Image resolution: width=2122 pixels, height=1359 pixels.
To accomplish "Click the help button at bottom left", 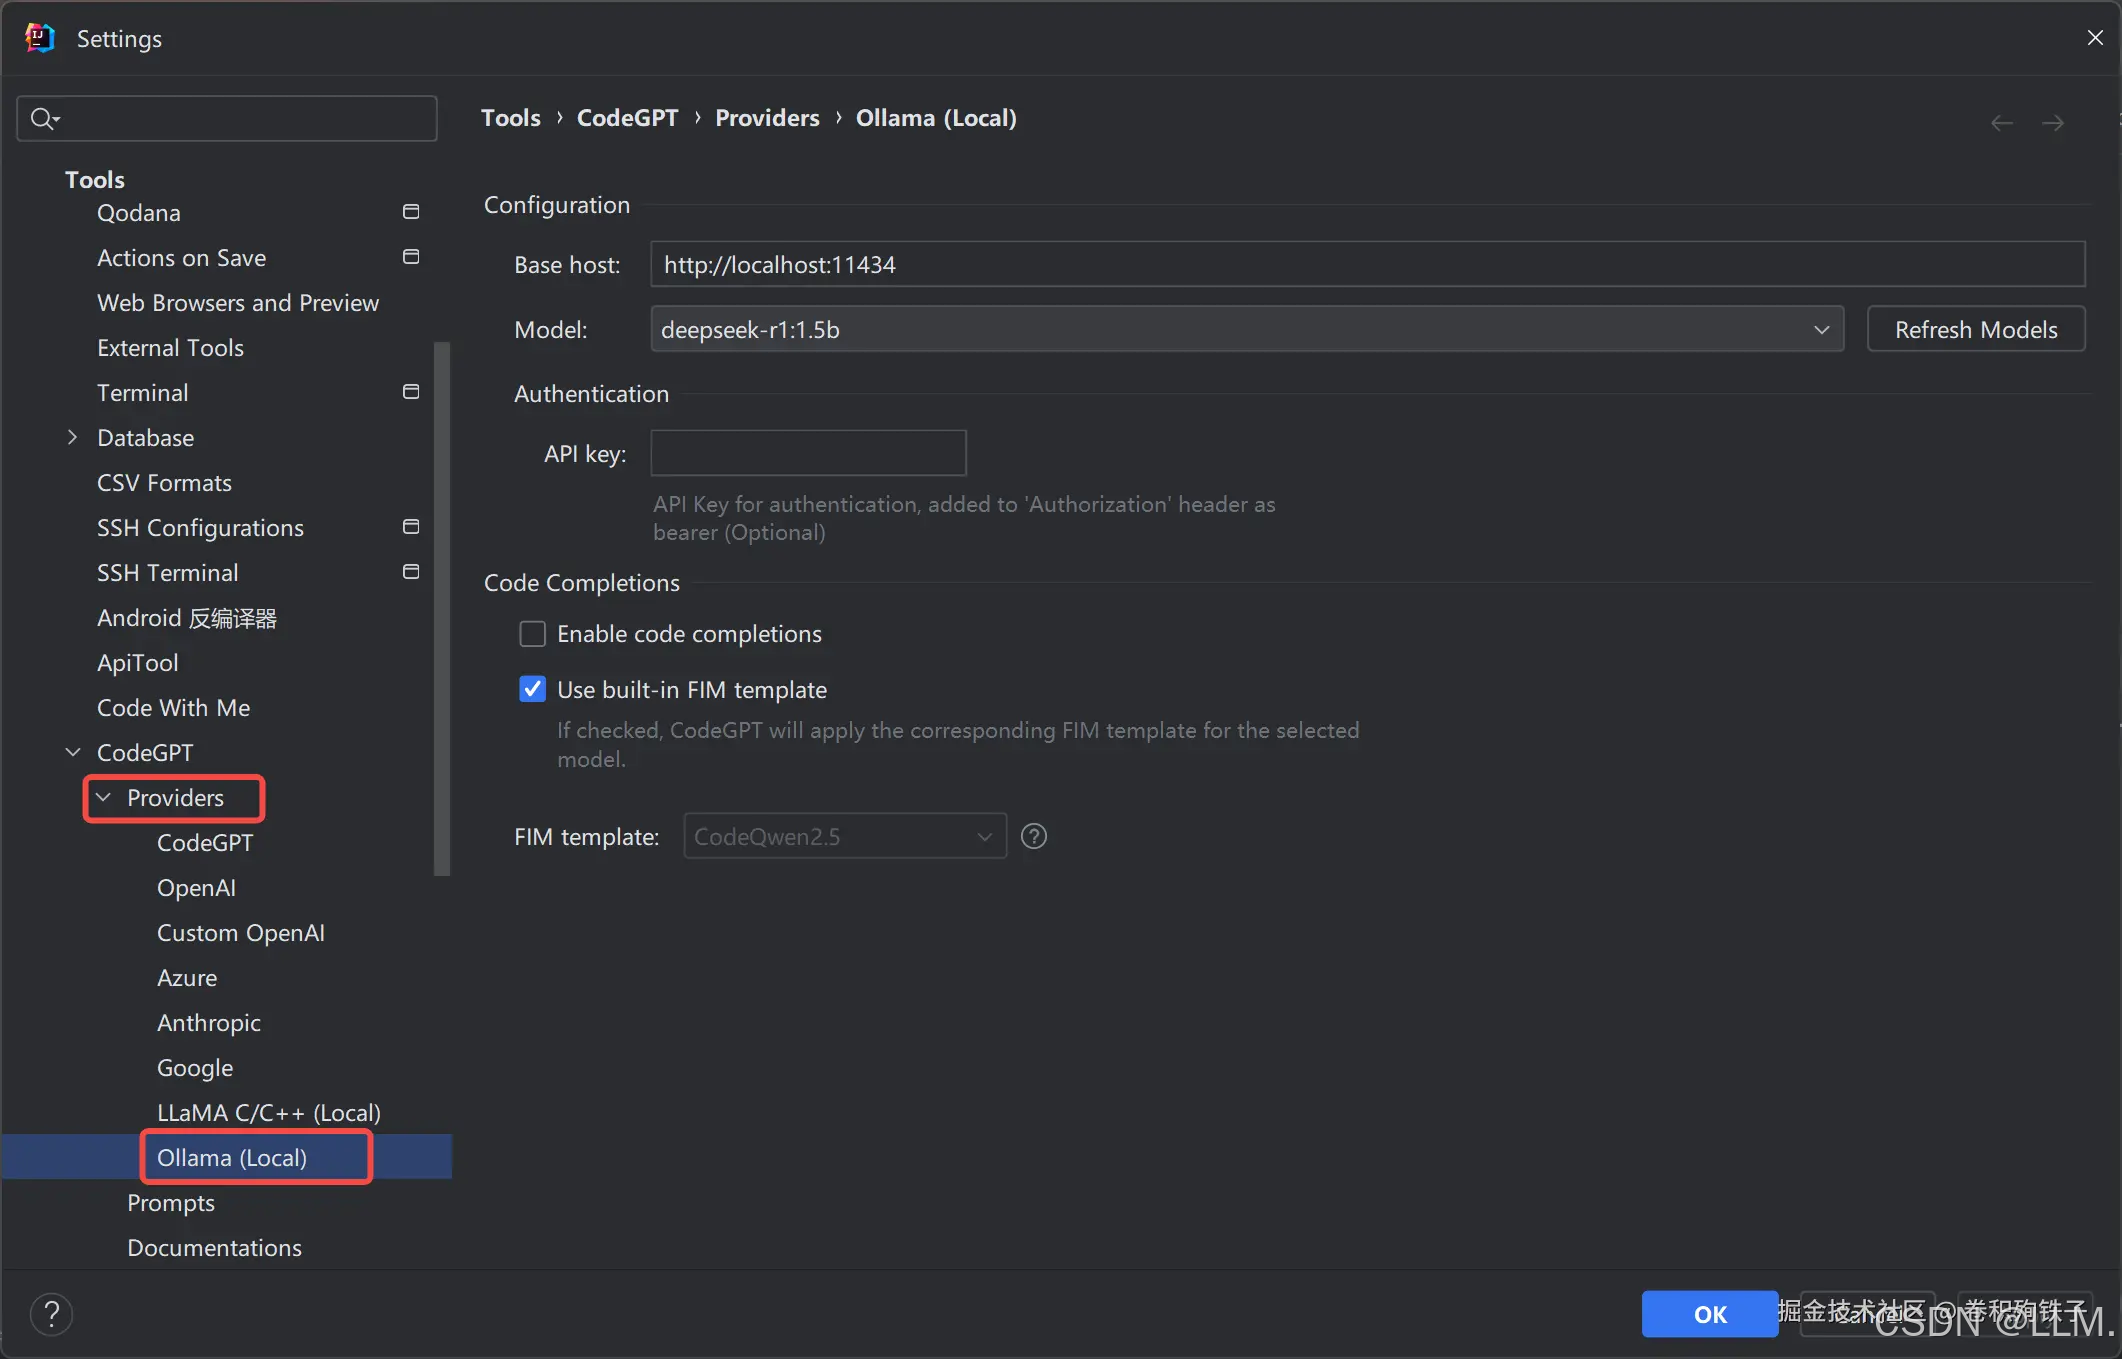I will pyautogui.click(x=51, y=1313).
